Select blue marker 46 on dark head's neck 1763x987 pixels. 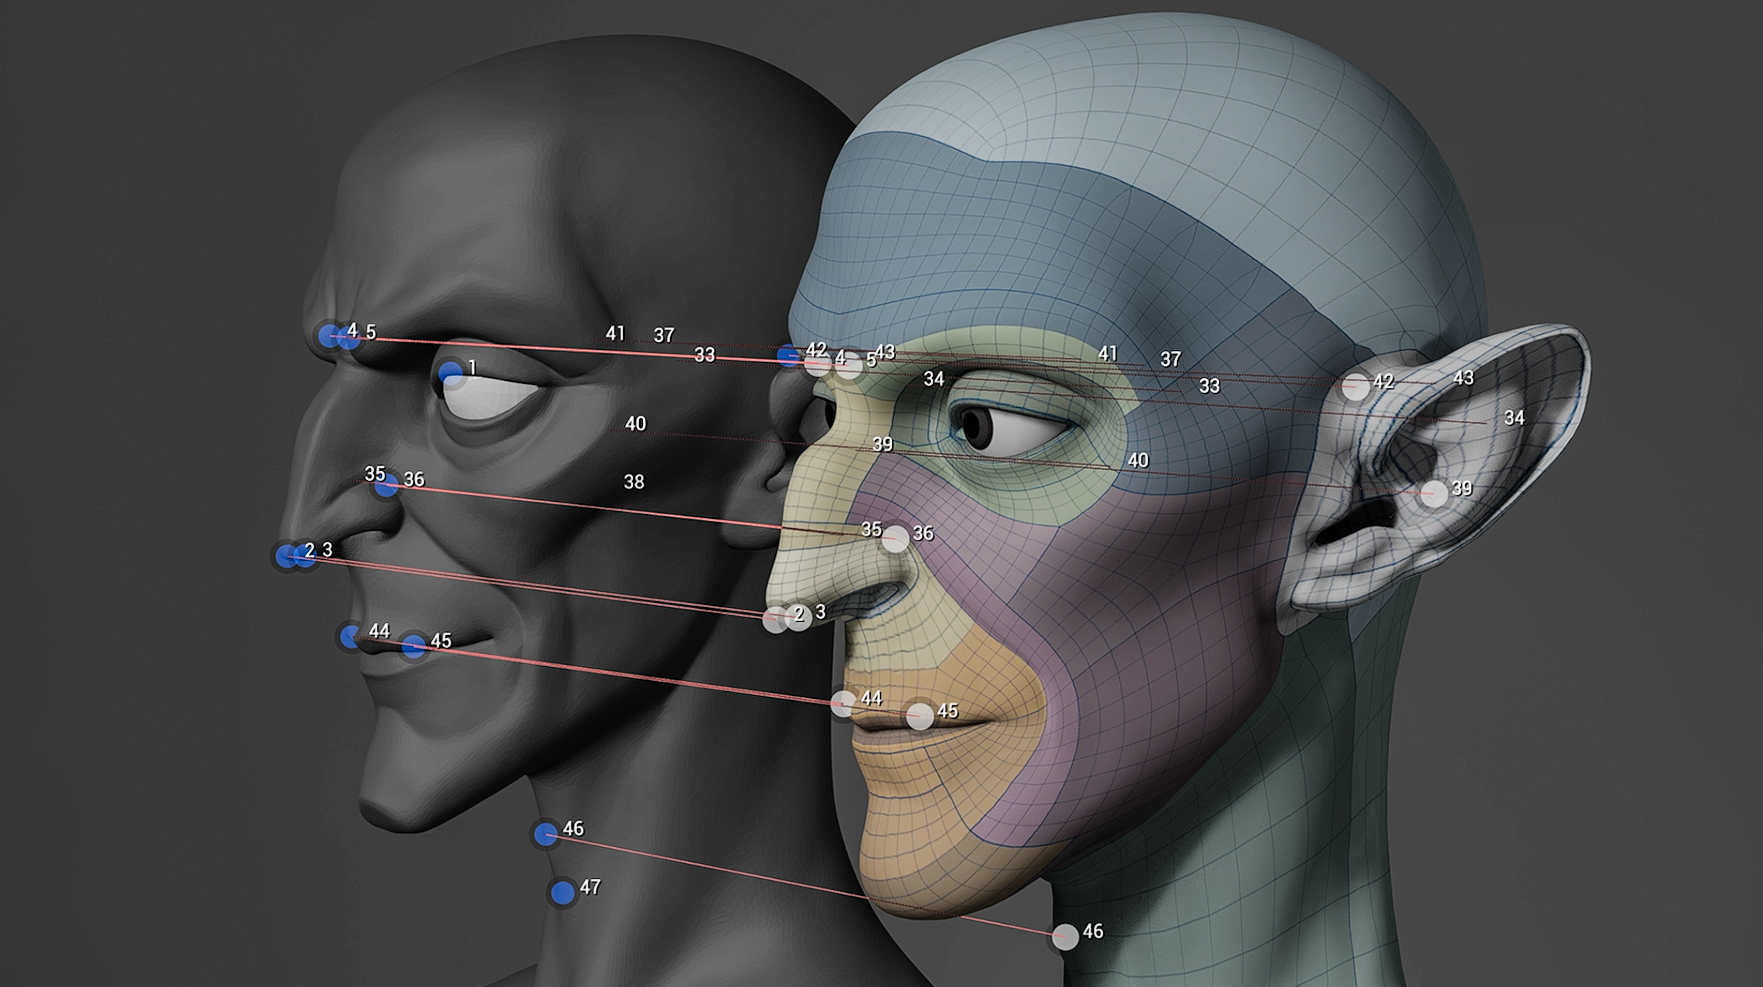click(x=545, y=834)
